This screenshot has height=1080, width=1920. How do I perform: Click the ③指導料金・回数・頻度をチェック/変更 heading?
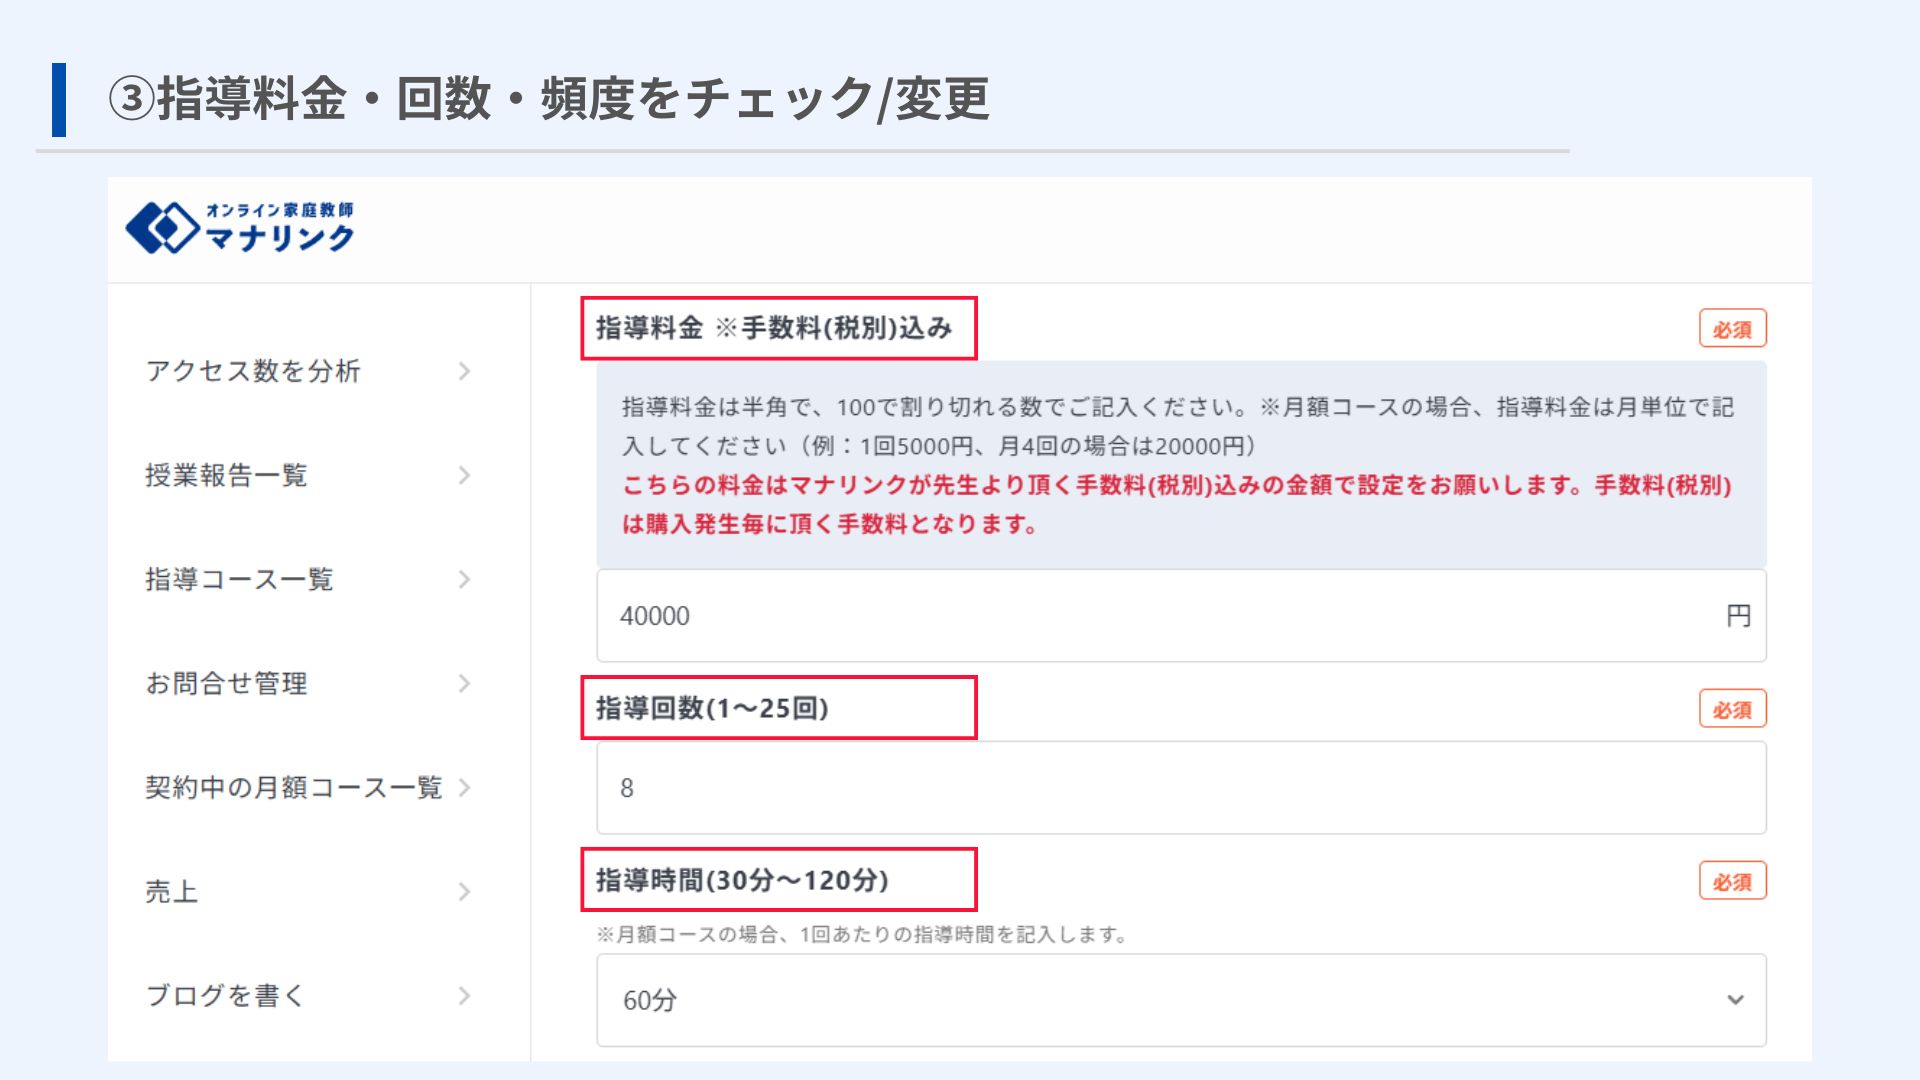tap(549, 99)
